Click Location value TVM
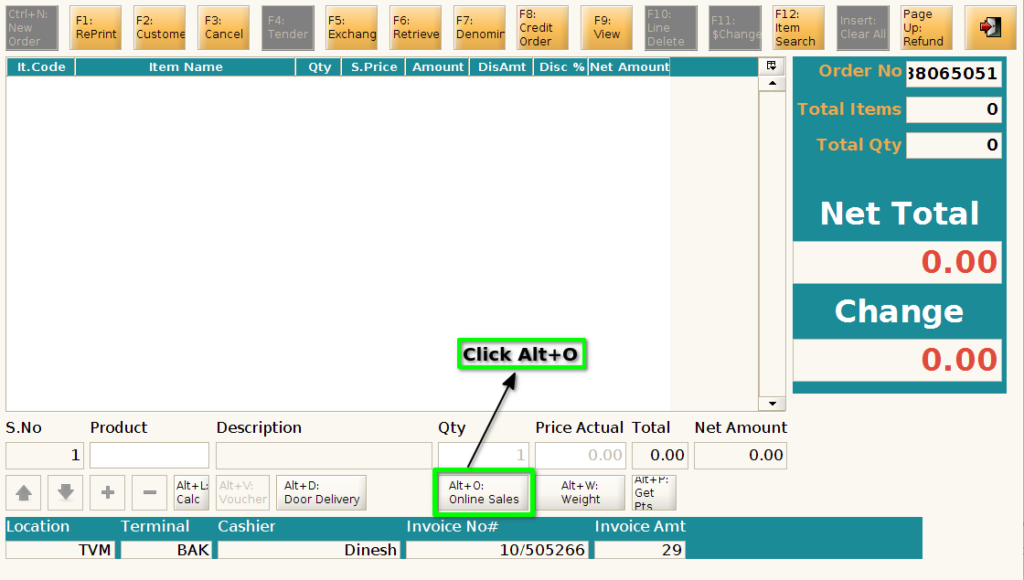The height and width of the screenshot is (580, 1024). coord(60,550)
